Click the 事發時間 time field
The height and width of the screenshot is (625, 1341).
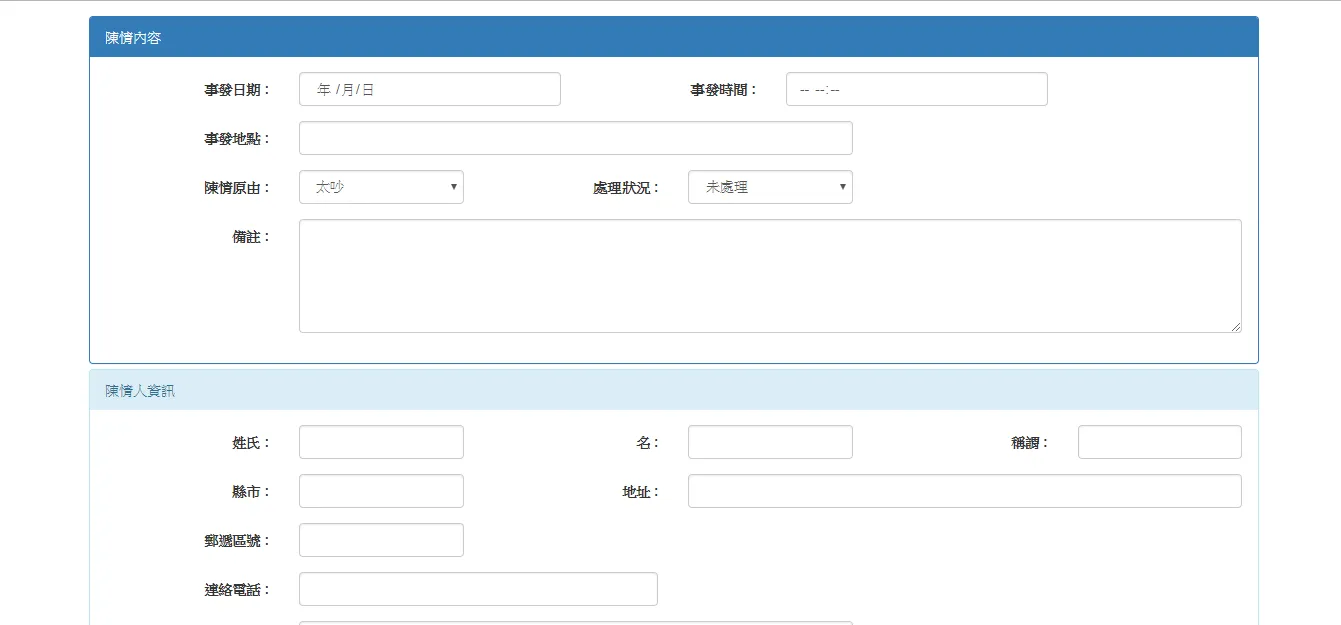point(916,88)
